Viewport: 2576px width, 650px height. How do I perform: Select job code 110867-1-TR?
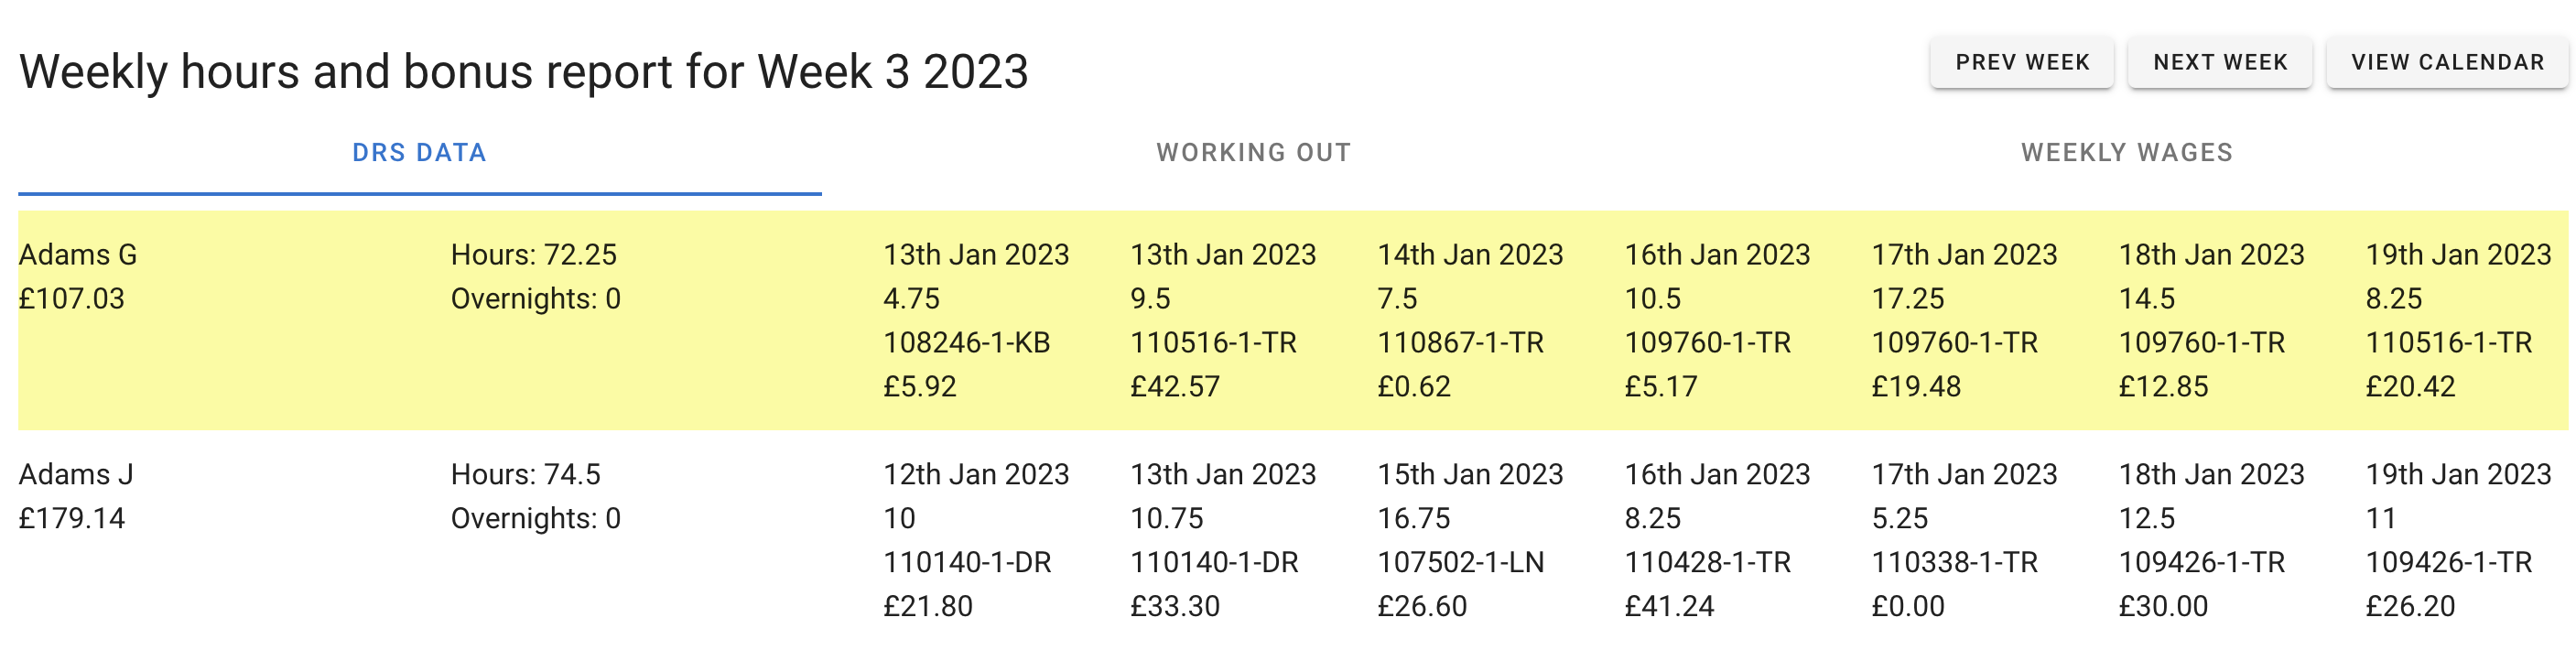(1460, 343)
